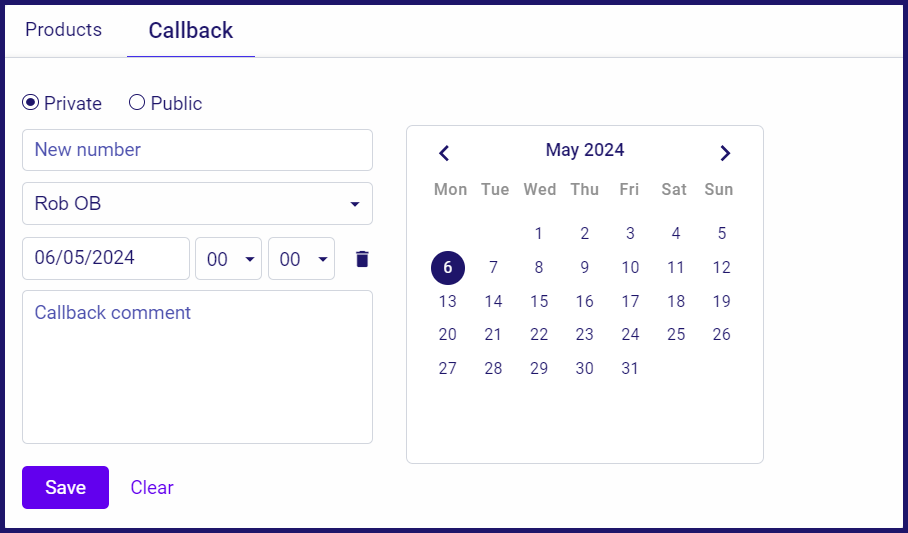Focus the New number field
The width and height of the screenshot is (908, 533).
coord(197,150)
